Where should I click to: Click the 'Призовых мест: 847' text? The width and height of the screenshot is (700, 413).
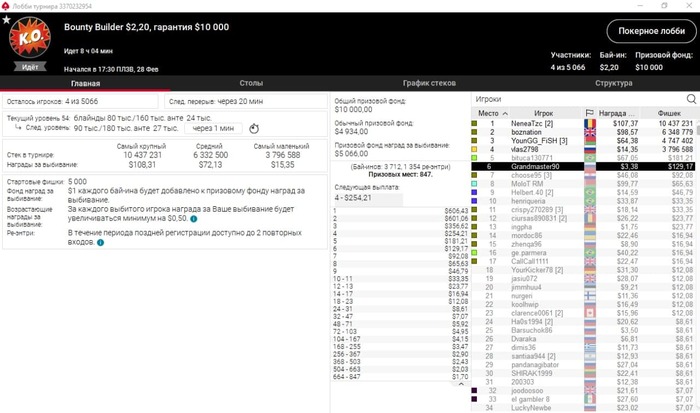pos(400,174)
